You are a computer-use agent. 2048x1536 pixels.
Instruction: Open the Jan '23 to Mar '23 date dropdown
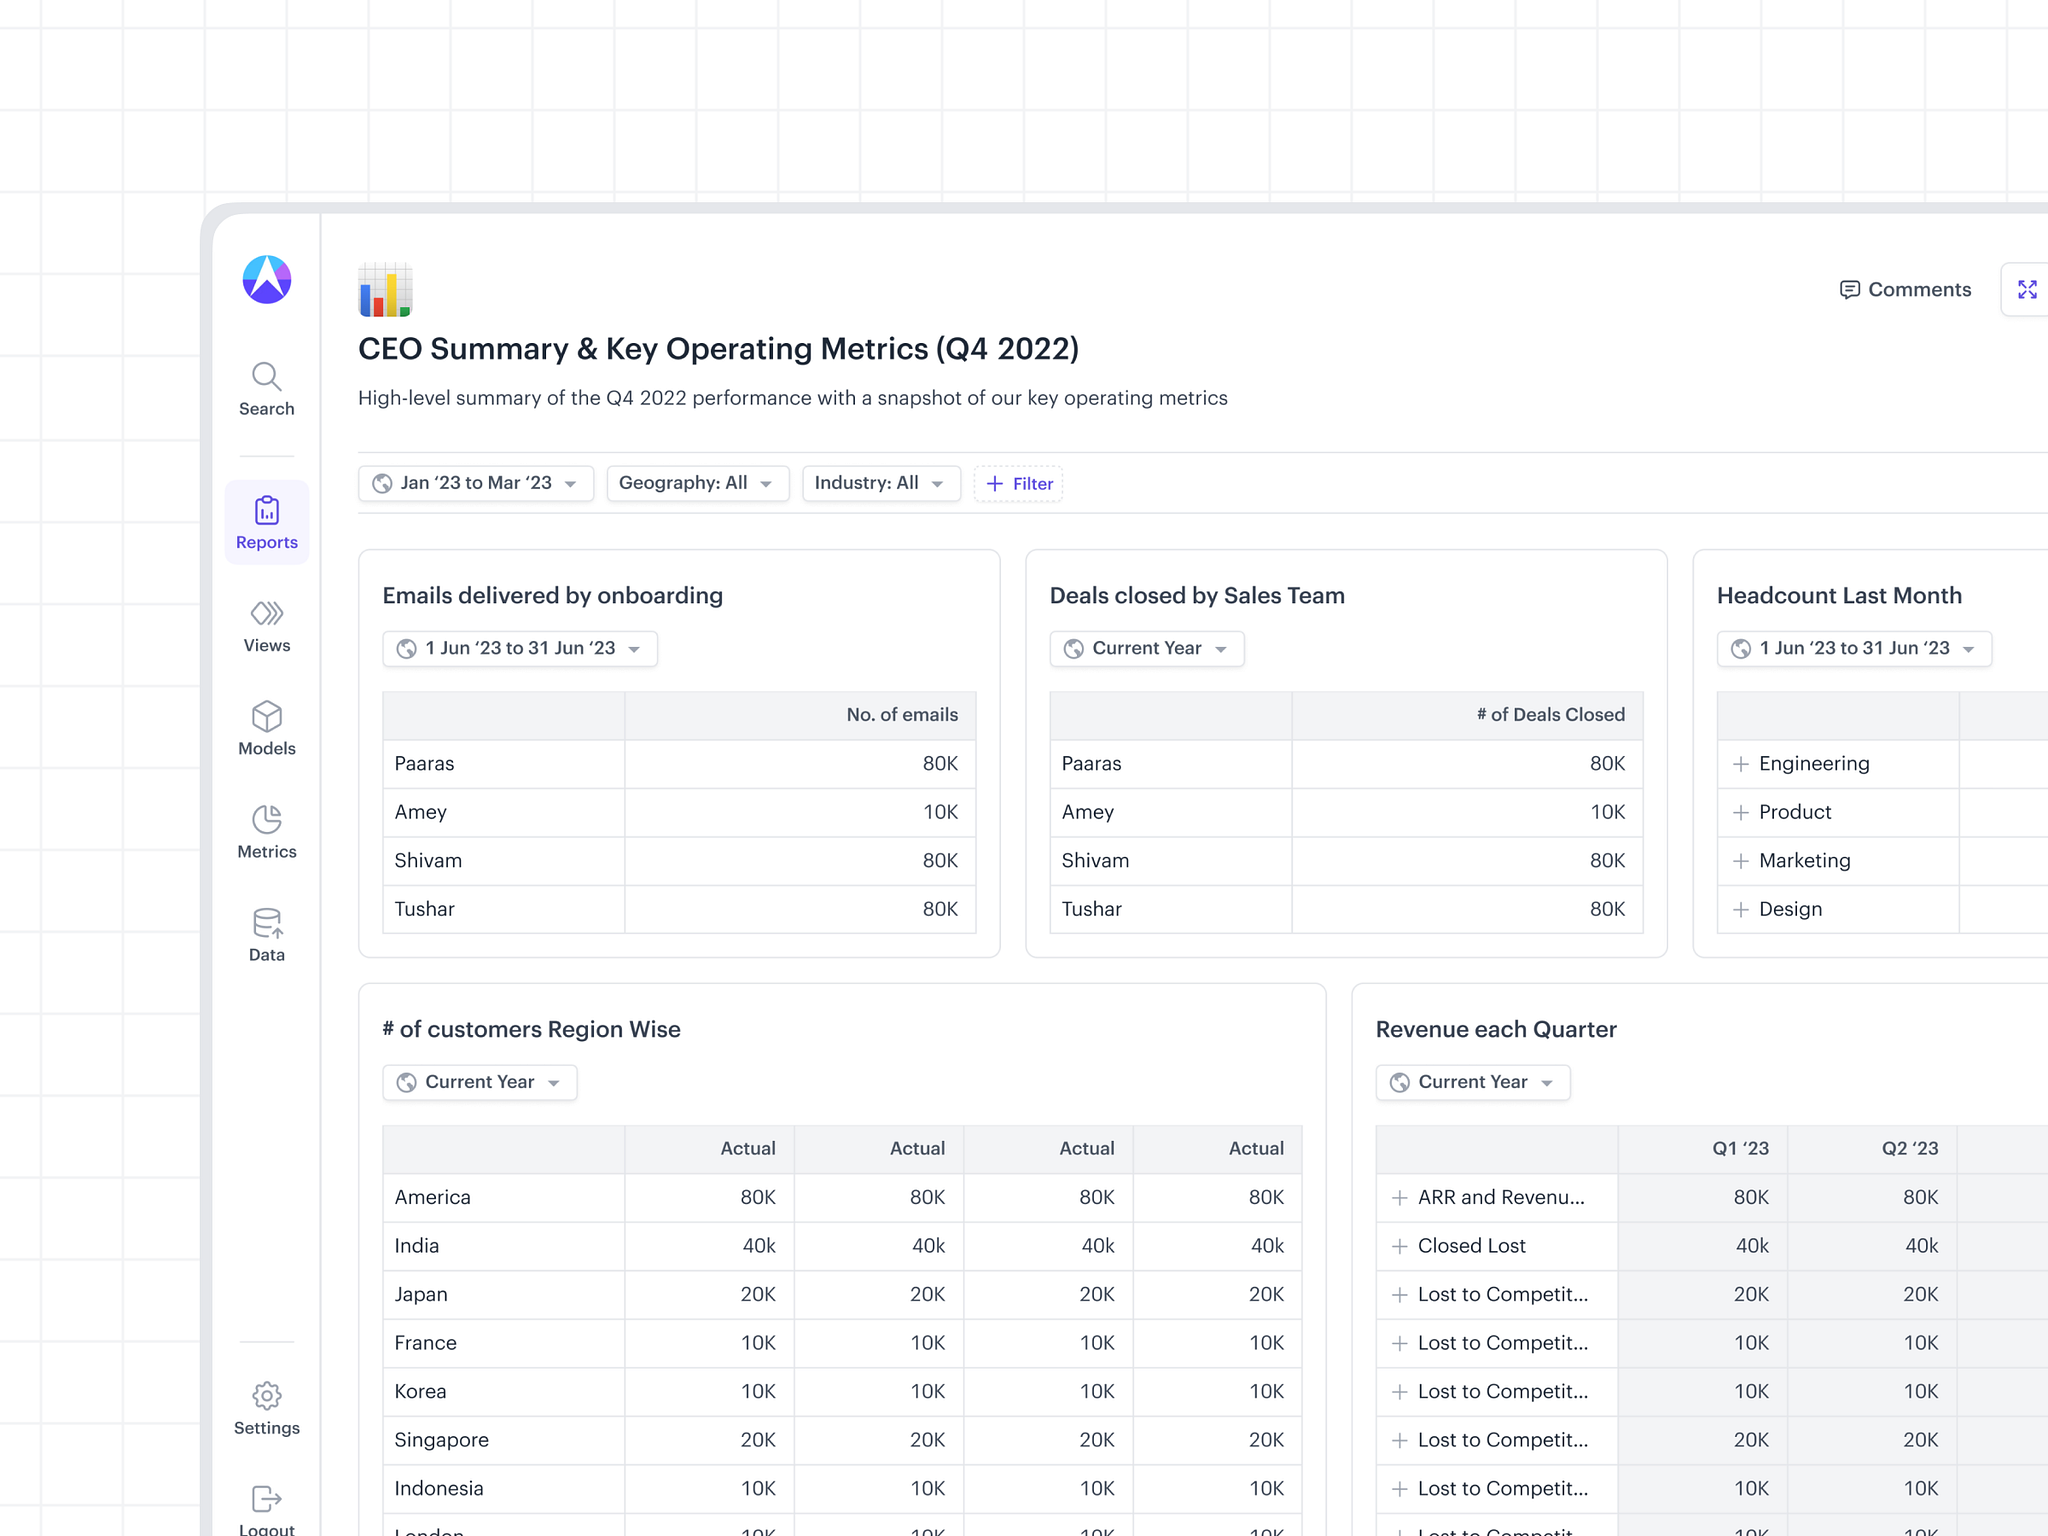coord(475,483)
